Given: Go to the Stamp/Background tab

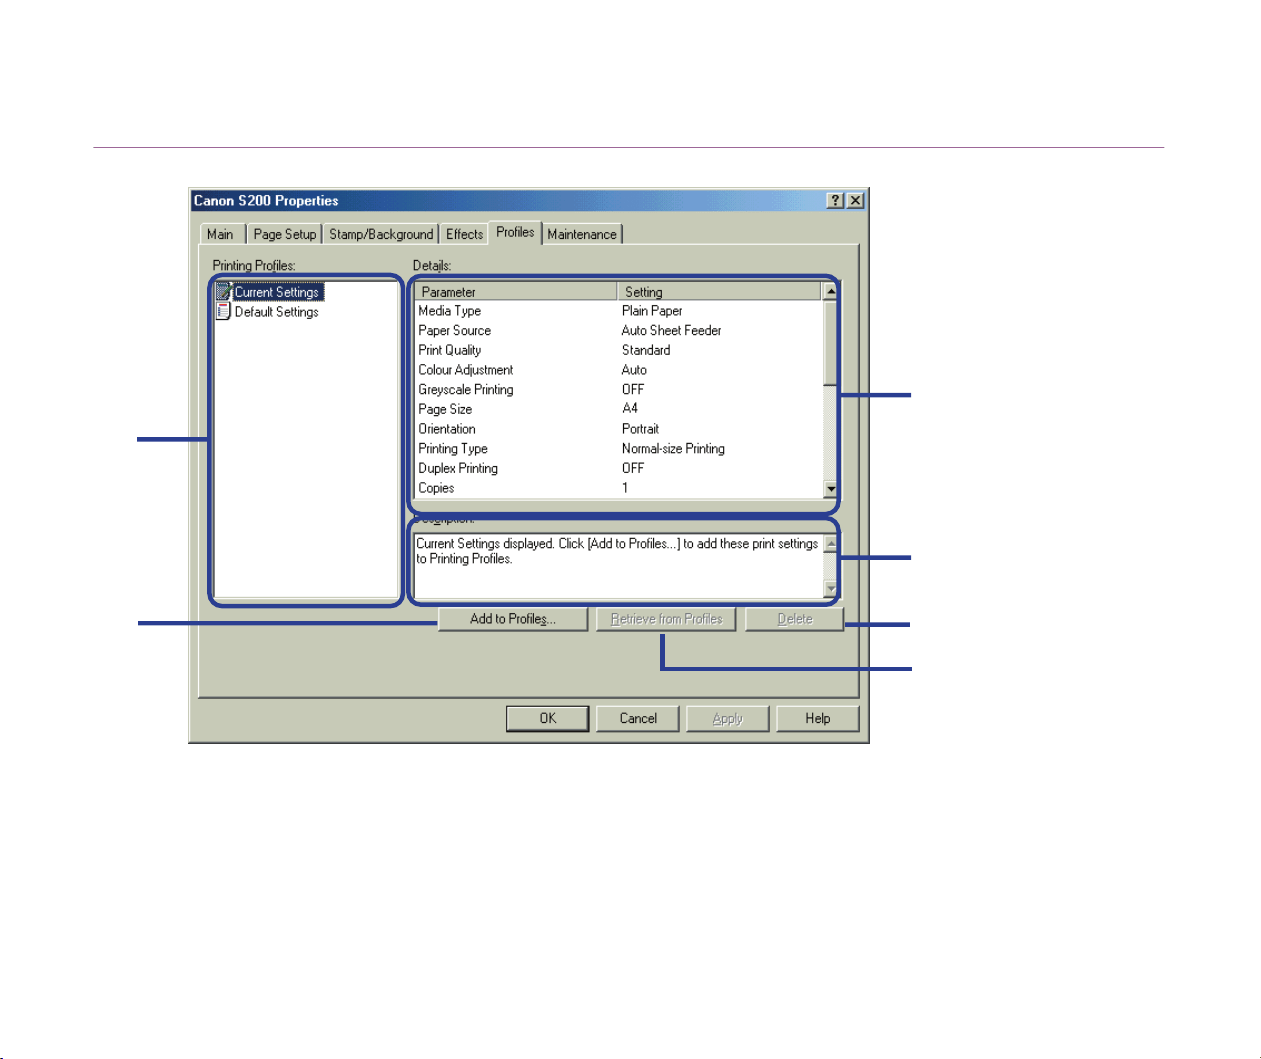Looking at the screenshot, I should tap(381, 234).
